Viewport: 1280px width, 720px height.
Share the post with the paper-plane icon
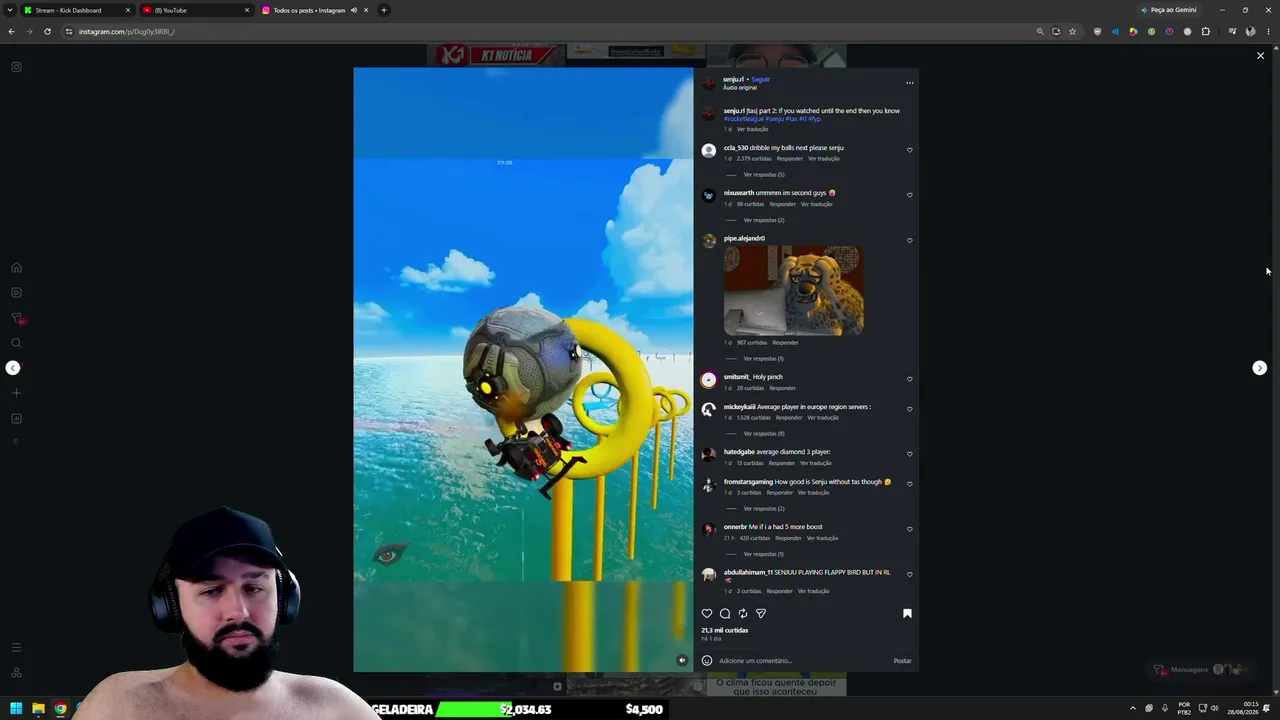coord(761,613)
